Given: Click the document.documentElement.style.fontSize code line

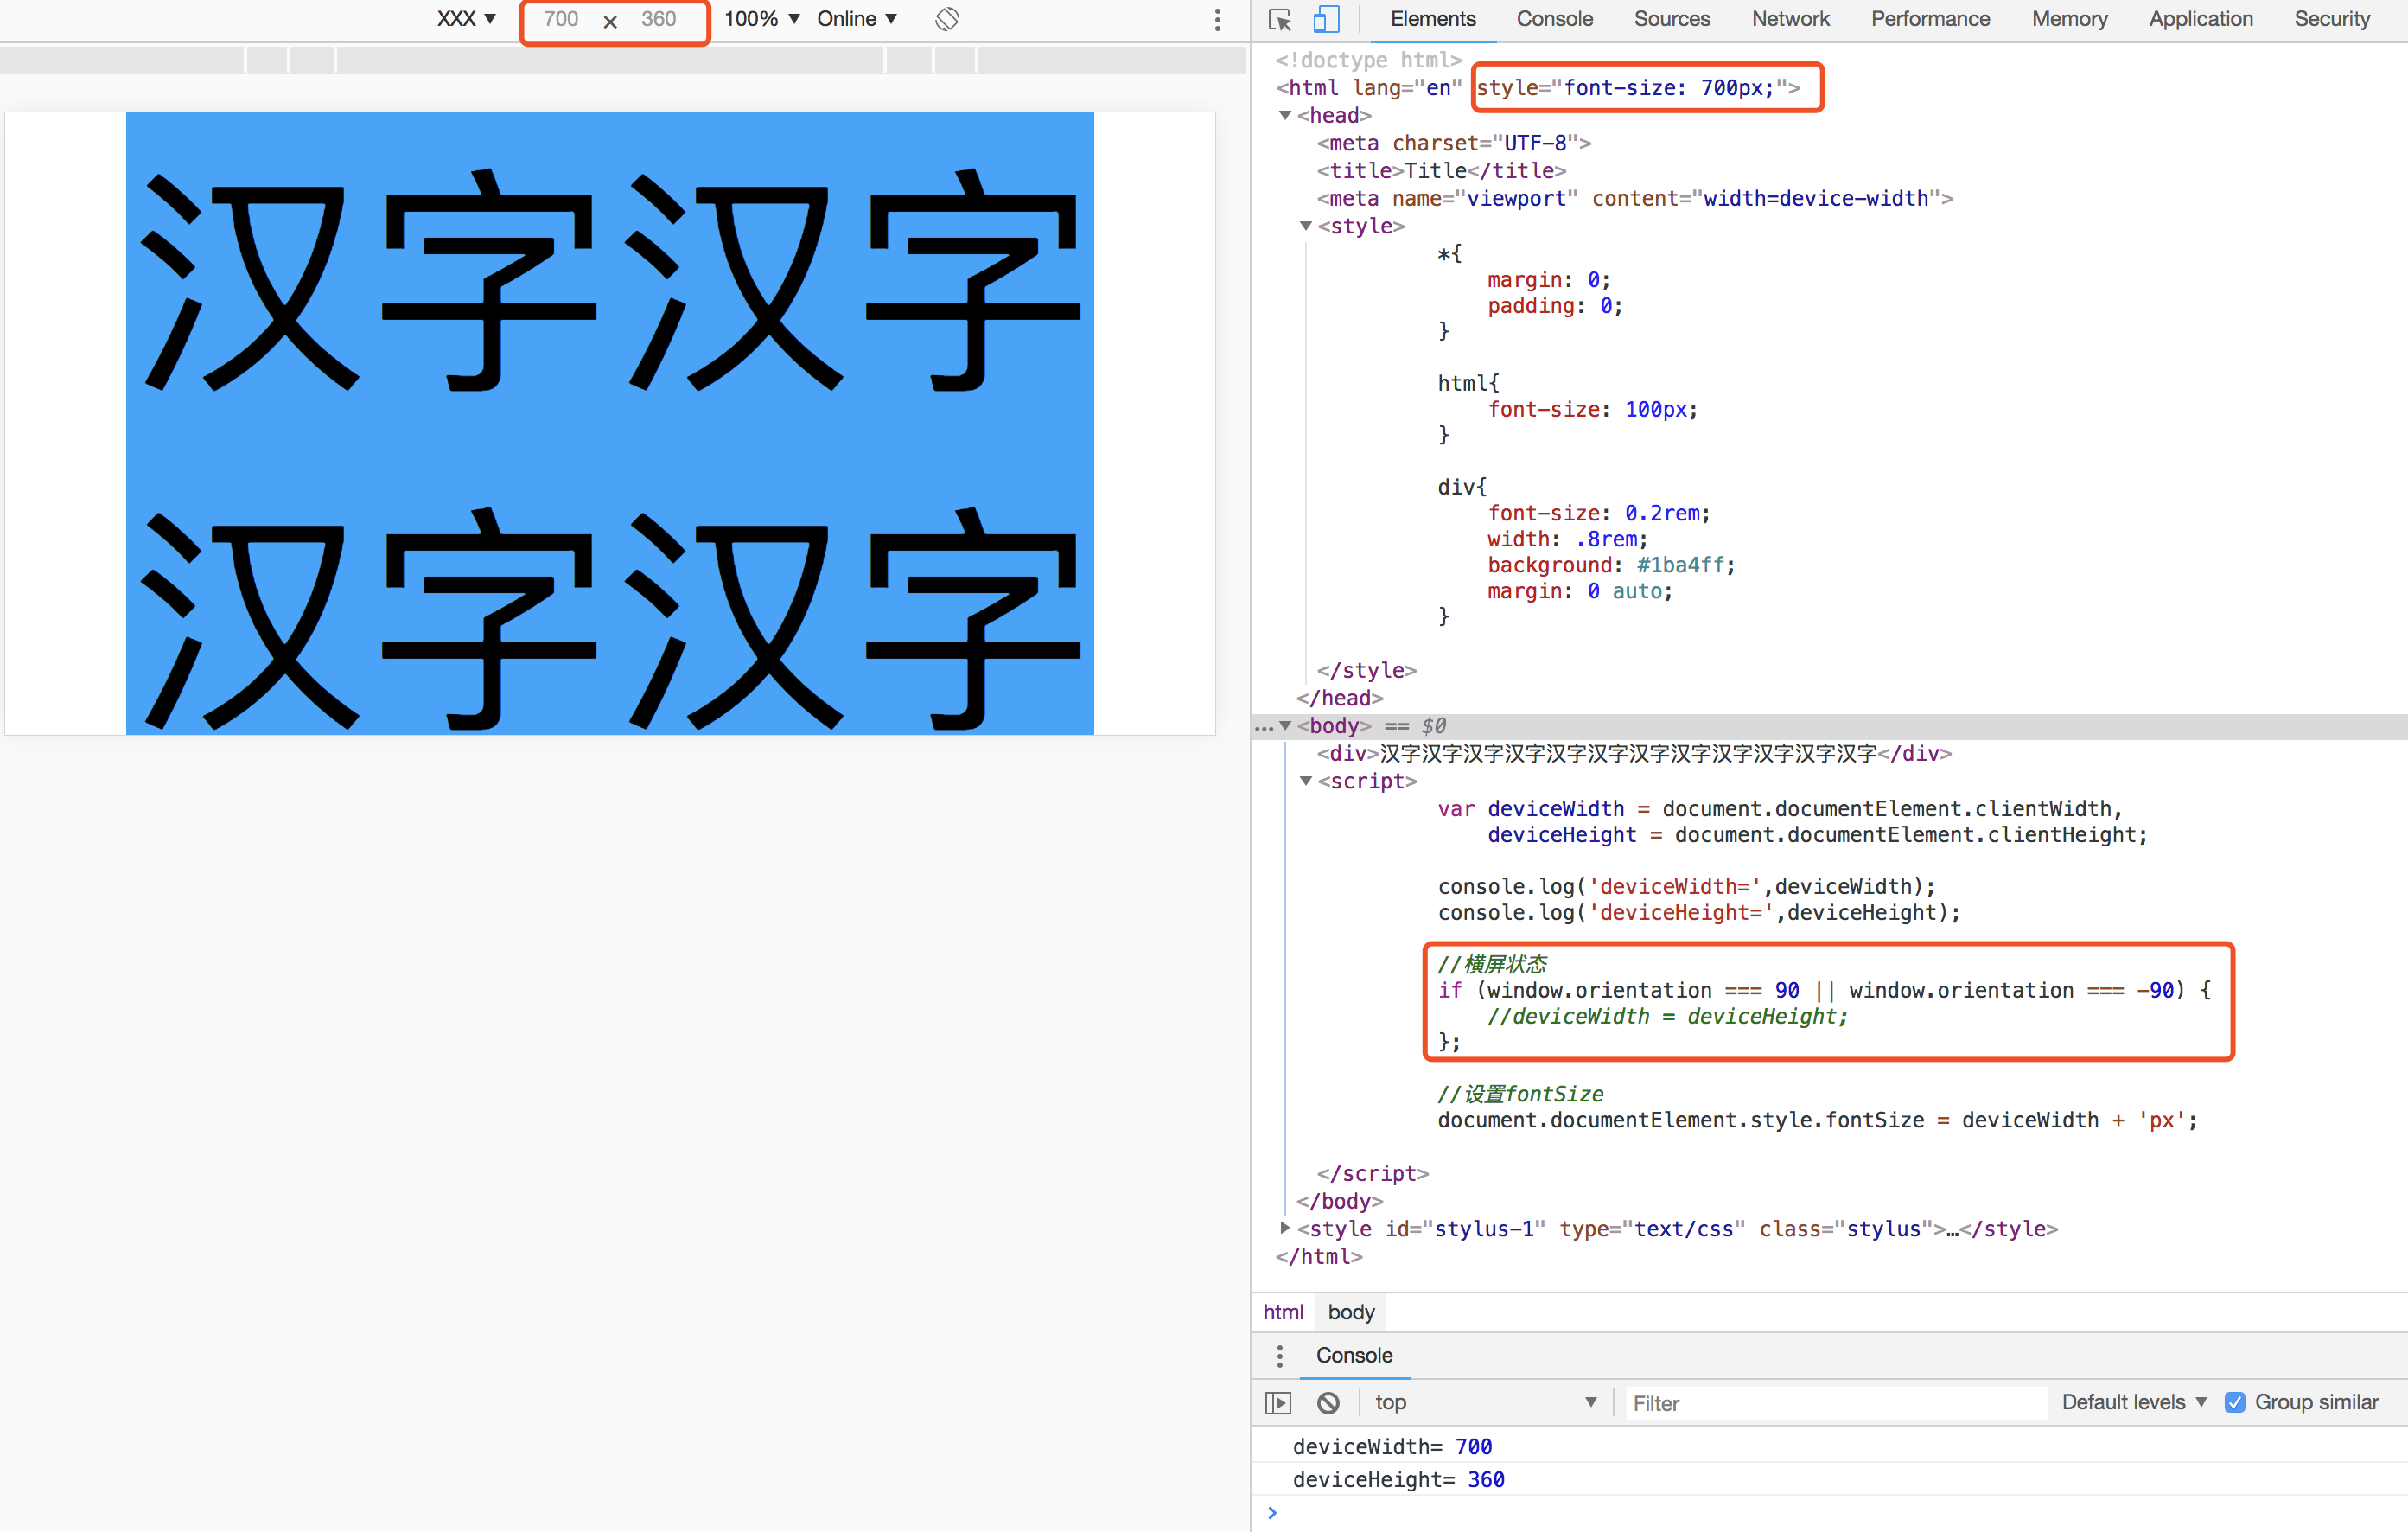Looking at the screenshot, I should tap(1817, 1120).
